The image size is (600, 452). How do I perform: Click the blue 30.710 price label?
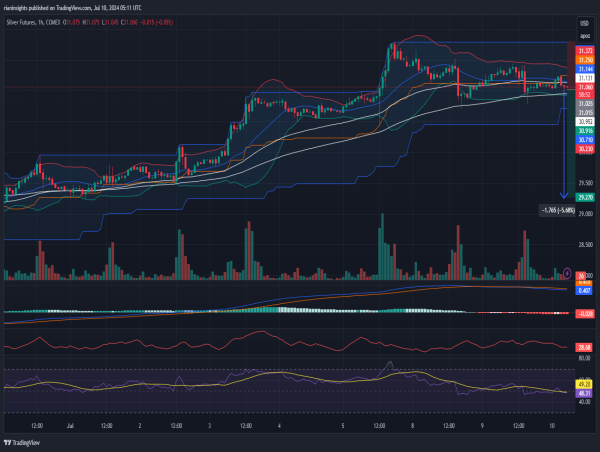click(585, 140)
